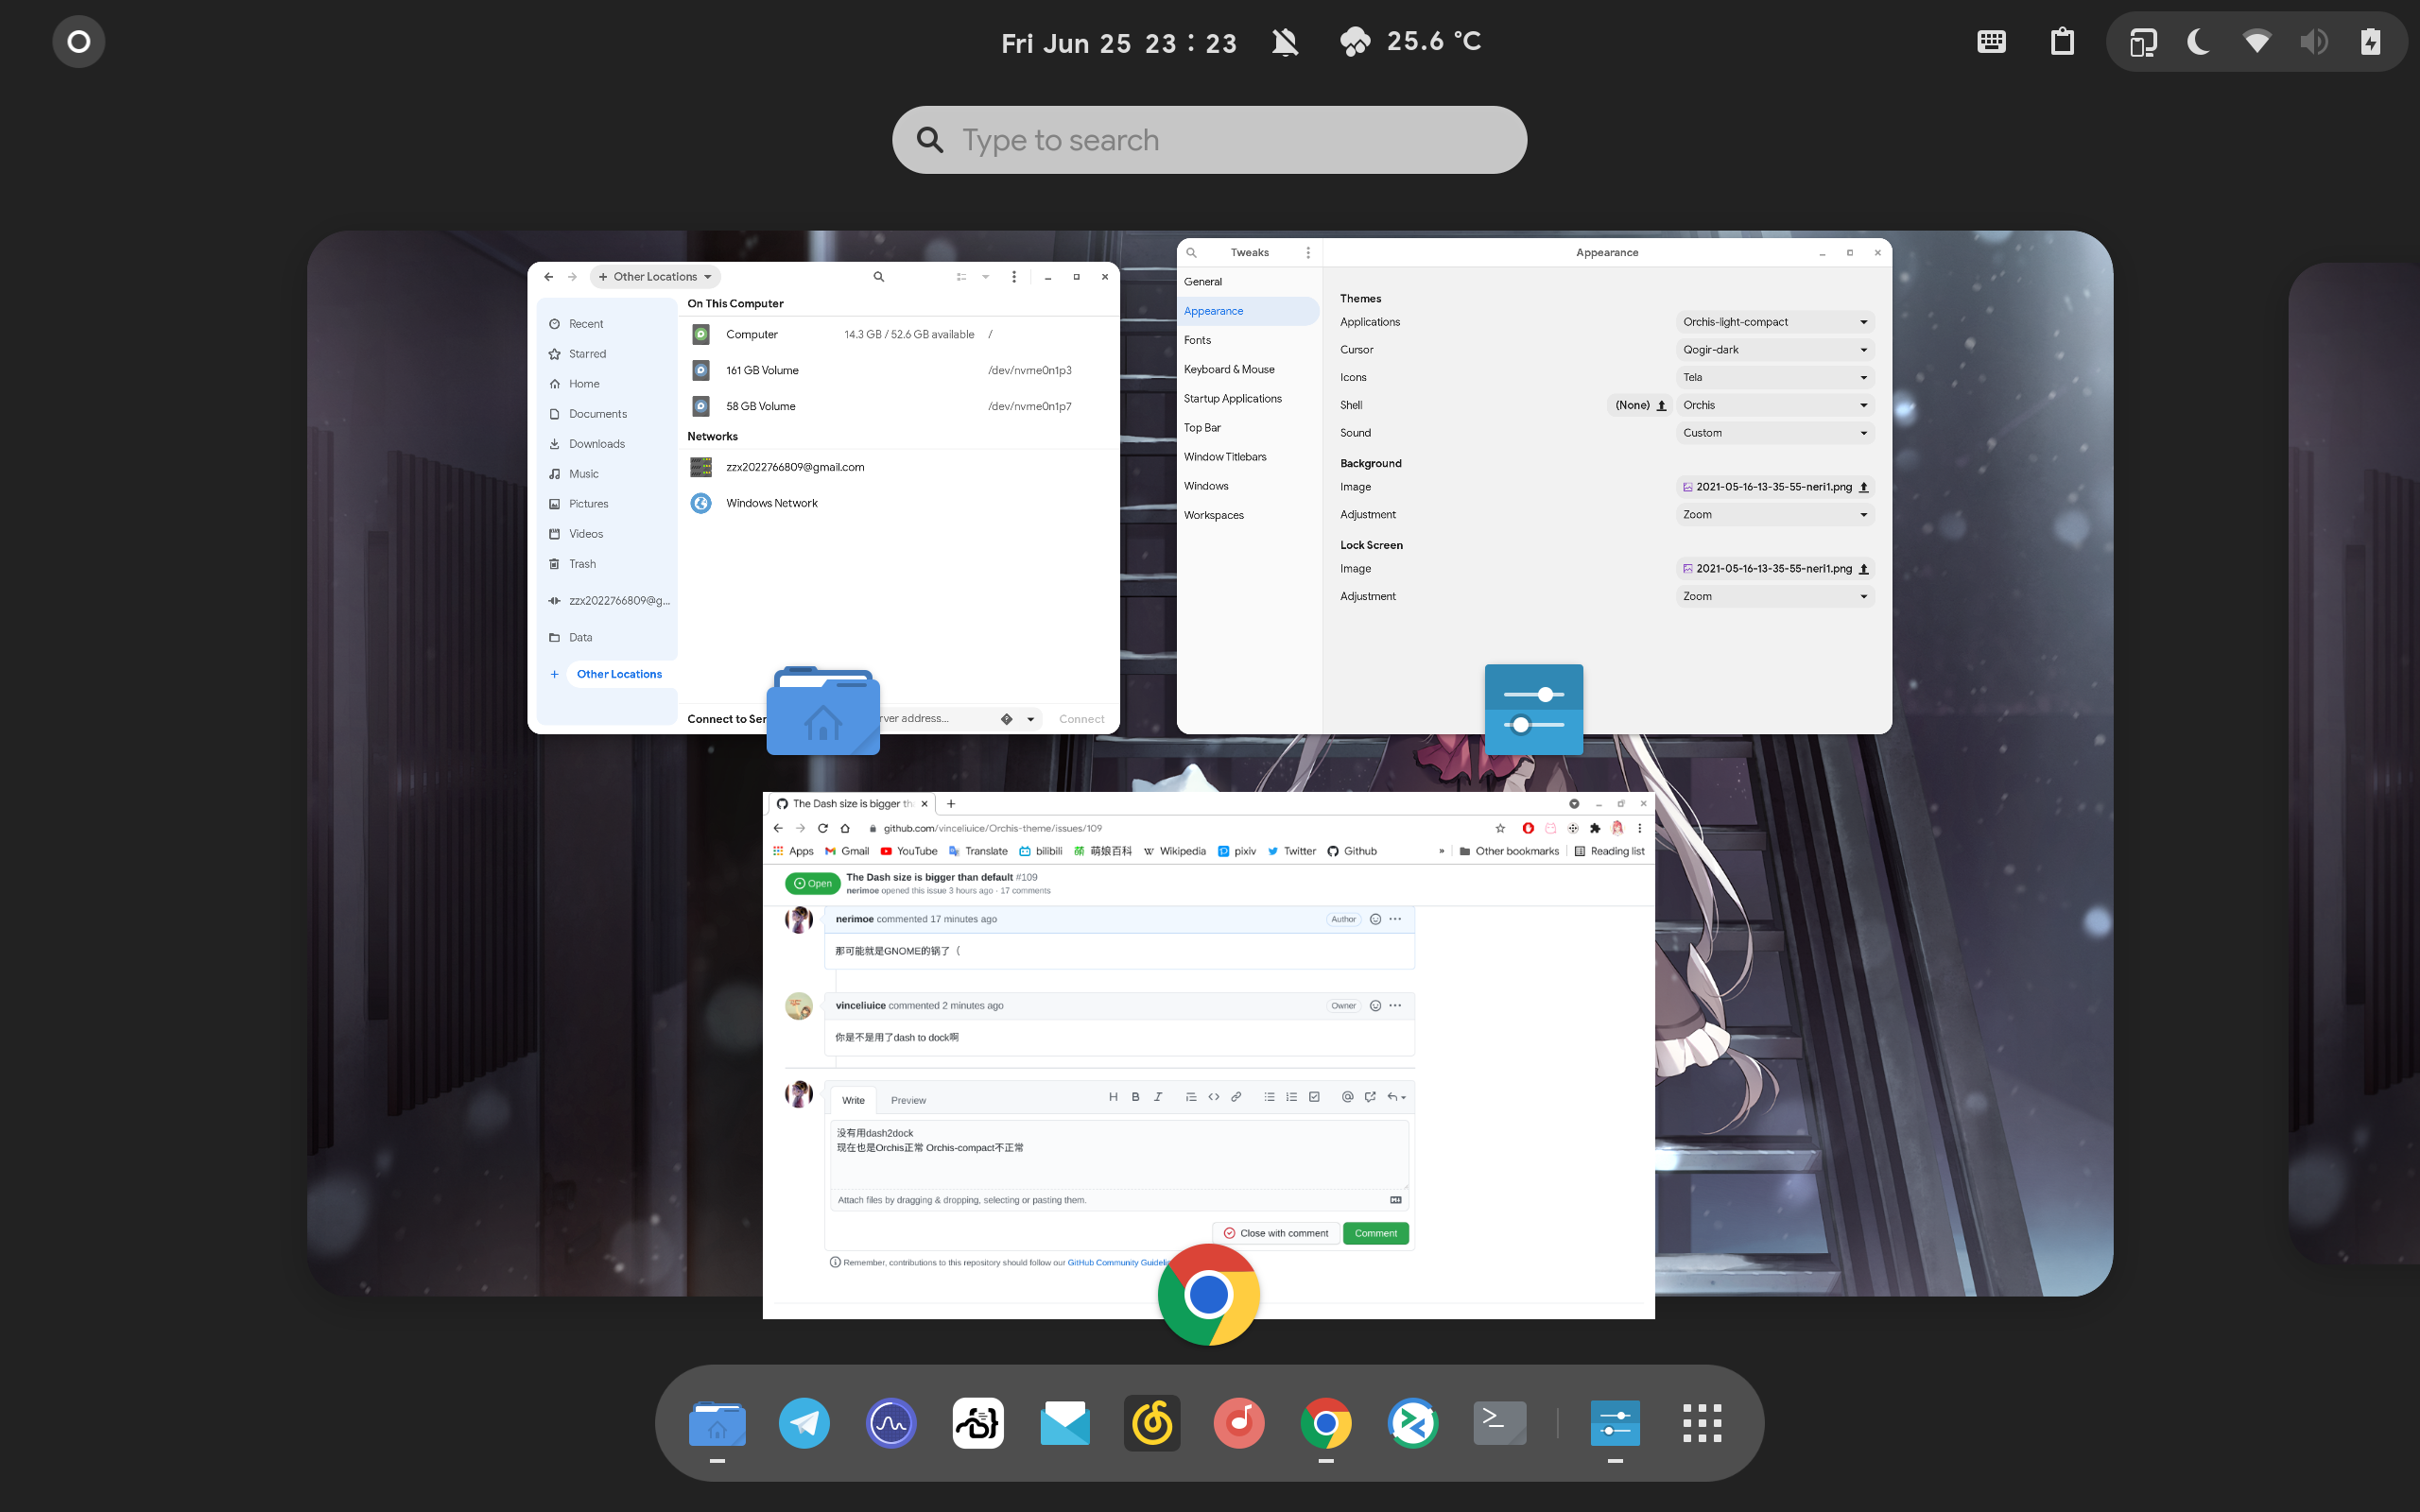Image resolution: width=2420 pixels, height=1512 pixels.
Task: Click the Type to search field
Action: click(1208, 139)
